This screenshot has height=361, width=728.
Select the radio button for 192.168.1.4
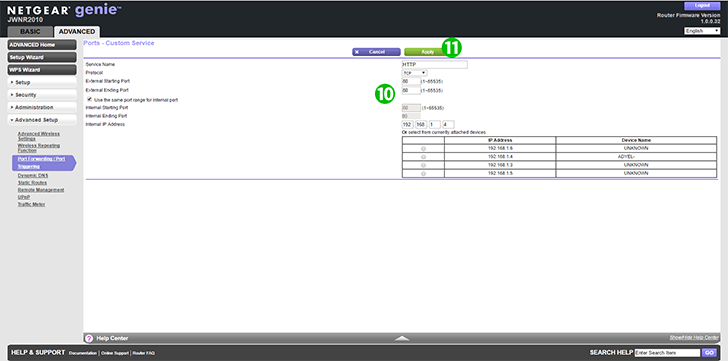(x=423, y=157)
